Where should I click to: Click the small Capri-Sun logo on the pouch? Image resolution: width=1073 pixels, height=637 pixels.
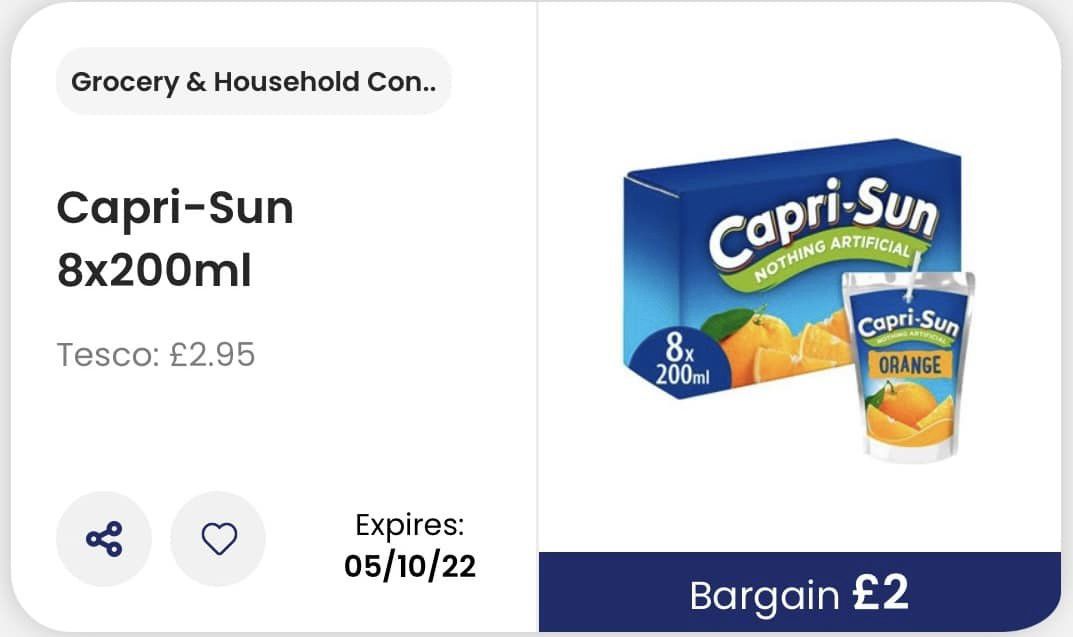coord(908,324)
